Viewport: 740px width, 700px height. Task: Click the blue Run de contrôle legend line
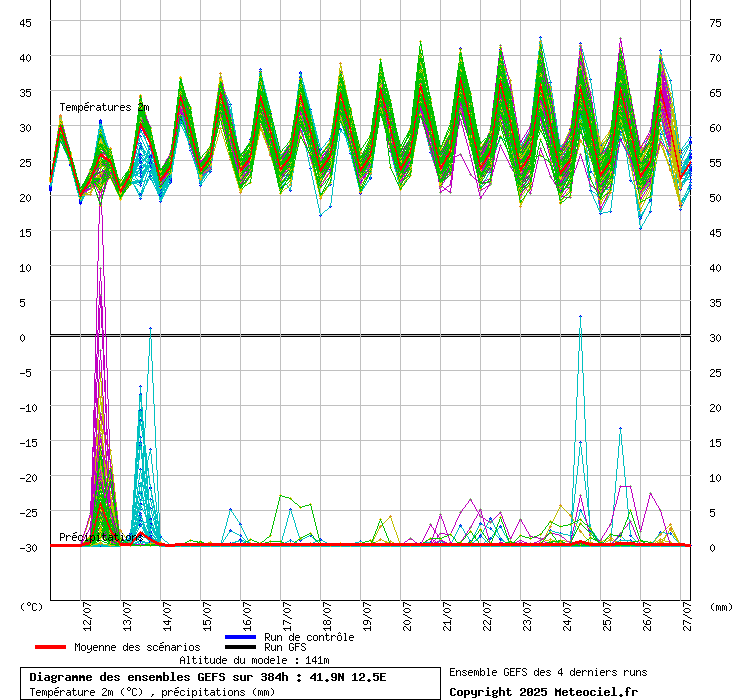click(x=240, y=637)
